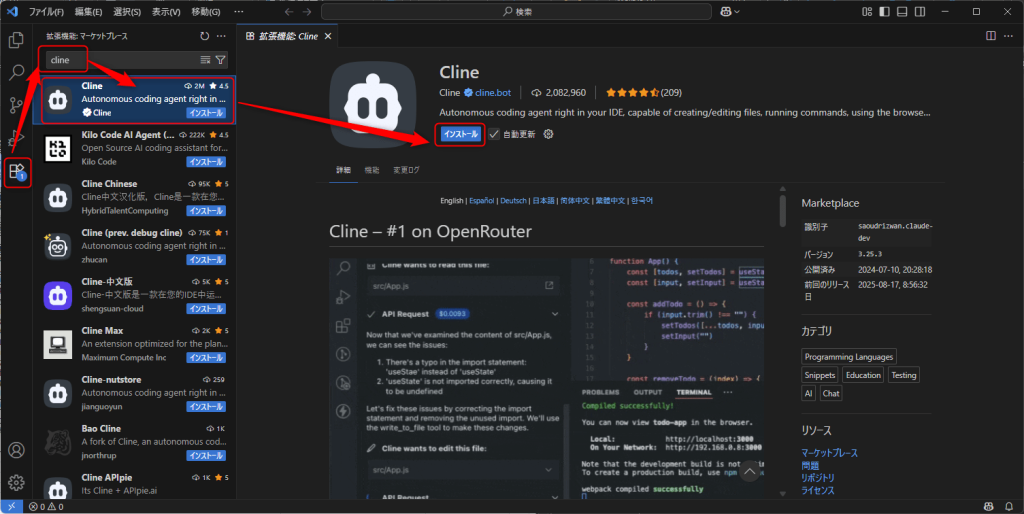Toggle the bottom panel layout icon
This screenshot has height=514, width=1024.
coord(901,12)
